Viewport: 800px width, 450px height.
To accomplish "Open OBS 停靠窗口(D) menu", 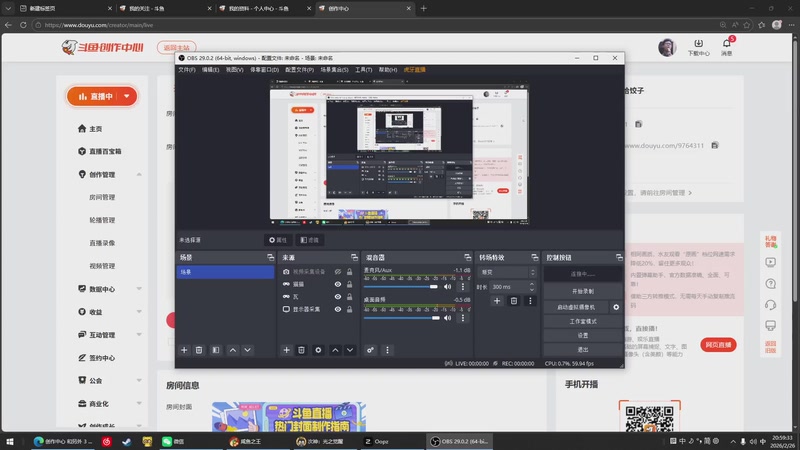I will click(264, 69).
